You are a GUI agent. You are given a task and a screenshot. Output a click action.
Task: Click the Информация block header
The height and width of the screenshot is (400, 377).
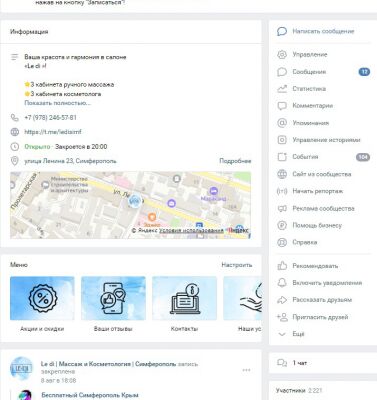pos(29,32)
